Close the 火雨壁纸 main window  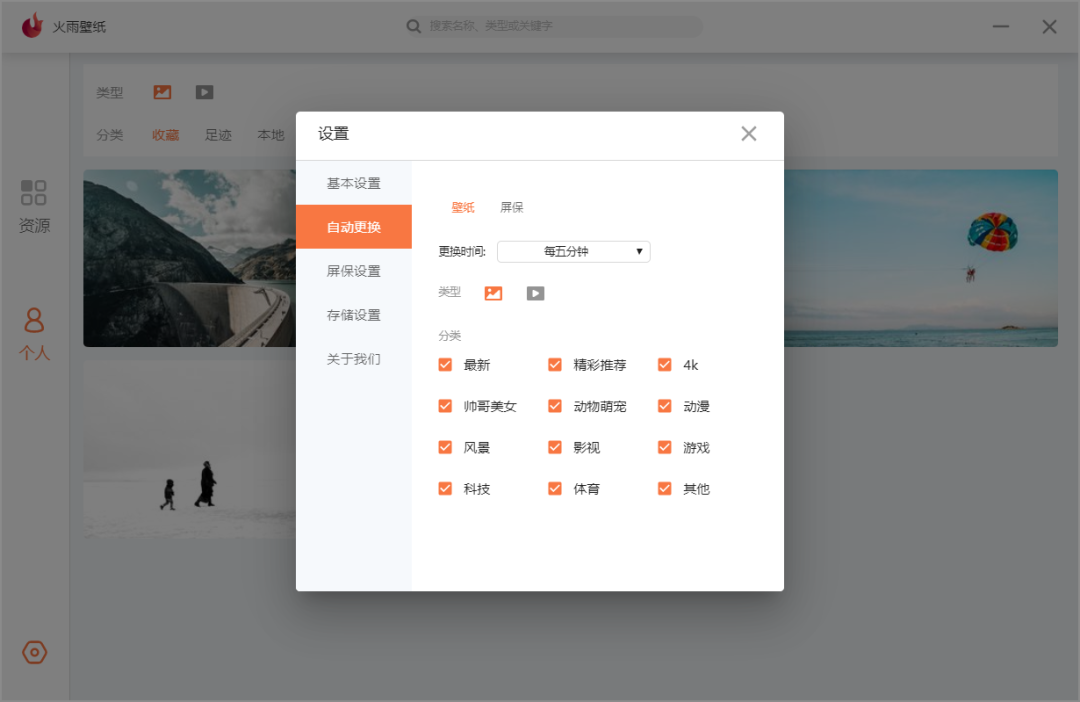pyautogui.click(x=1049, y=26)
